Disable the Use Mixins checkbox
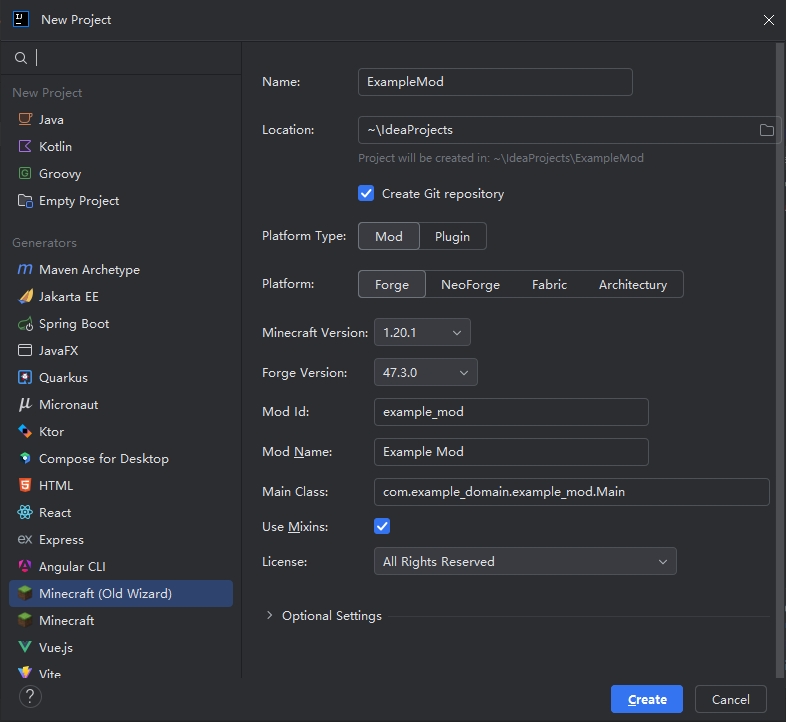The width and height of the screenshot is (786, 722). coord(382,526)
